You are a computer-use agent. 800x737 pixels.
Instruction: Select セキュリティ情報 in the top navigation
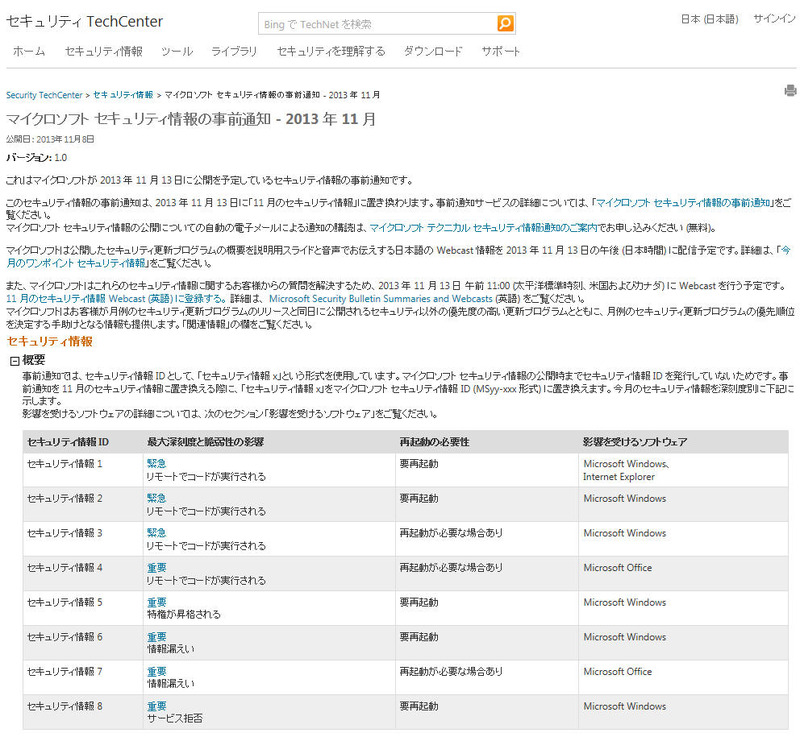(x=103, y=51)
